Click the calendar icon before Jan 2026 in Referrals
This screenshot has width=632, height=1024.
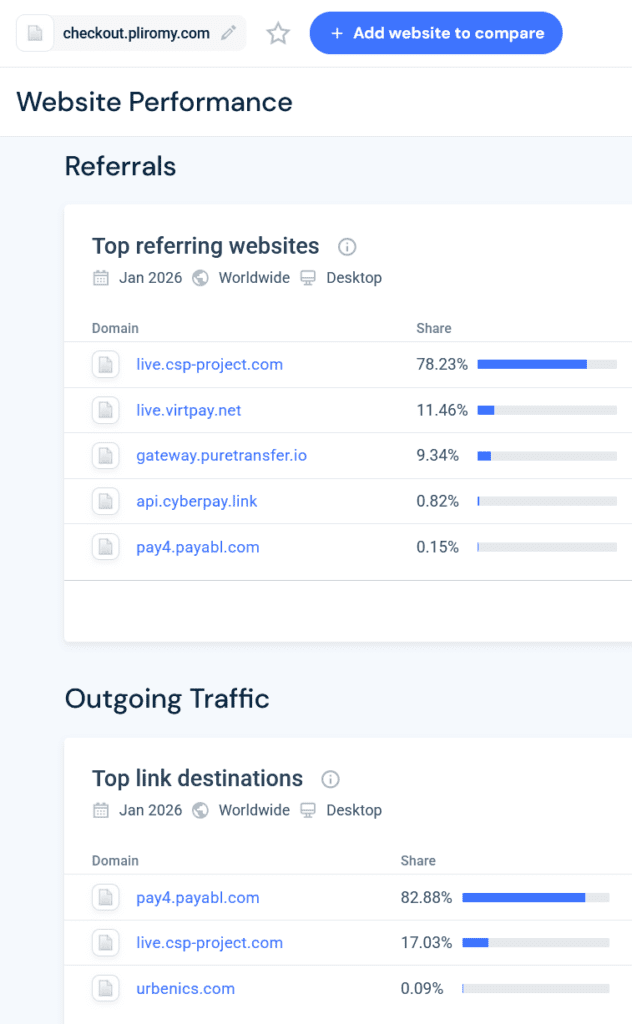pyautogui.click(x=101, y=278)
